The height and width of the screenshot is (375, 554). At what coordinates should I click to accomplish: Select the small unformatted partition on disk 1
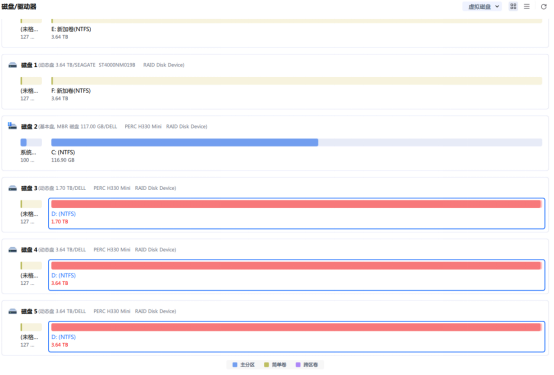point(31,81)
